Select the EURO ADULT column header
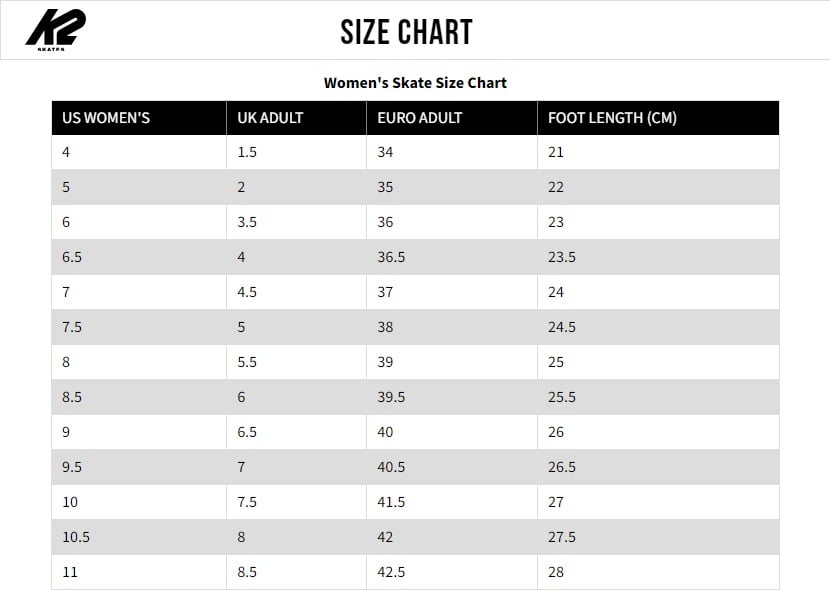Screen dimensions: 830x605 420,118
